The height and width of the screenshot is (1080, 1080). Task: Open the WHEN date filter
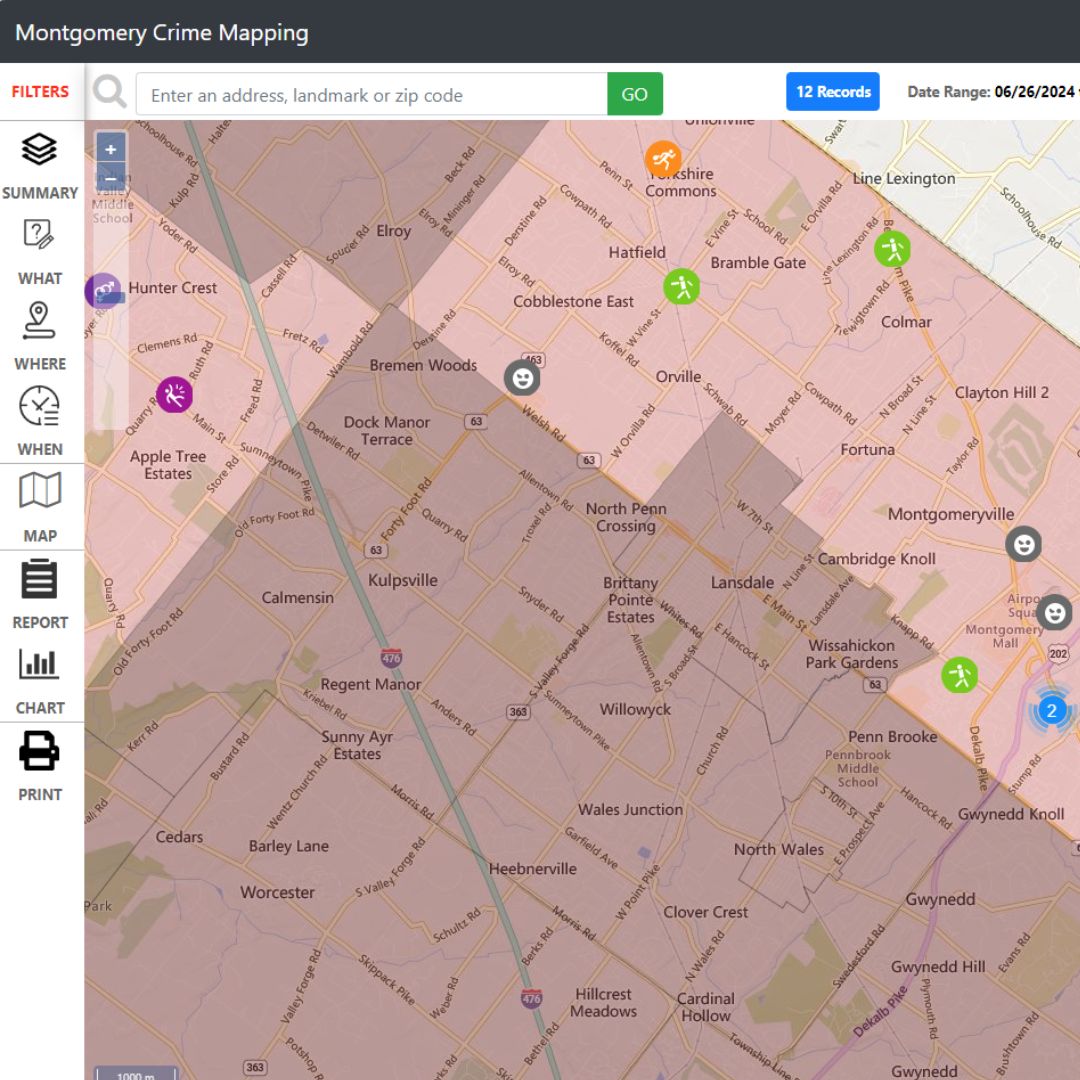[40, 421]
